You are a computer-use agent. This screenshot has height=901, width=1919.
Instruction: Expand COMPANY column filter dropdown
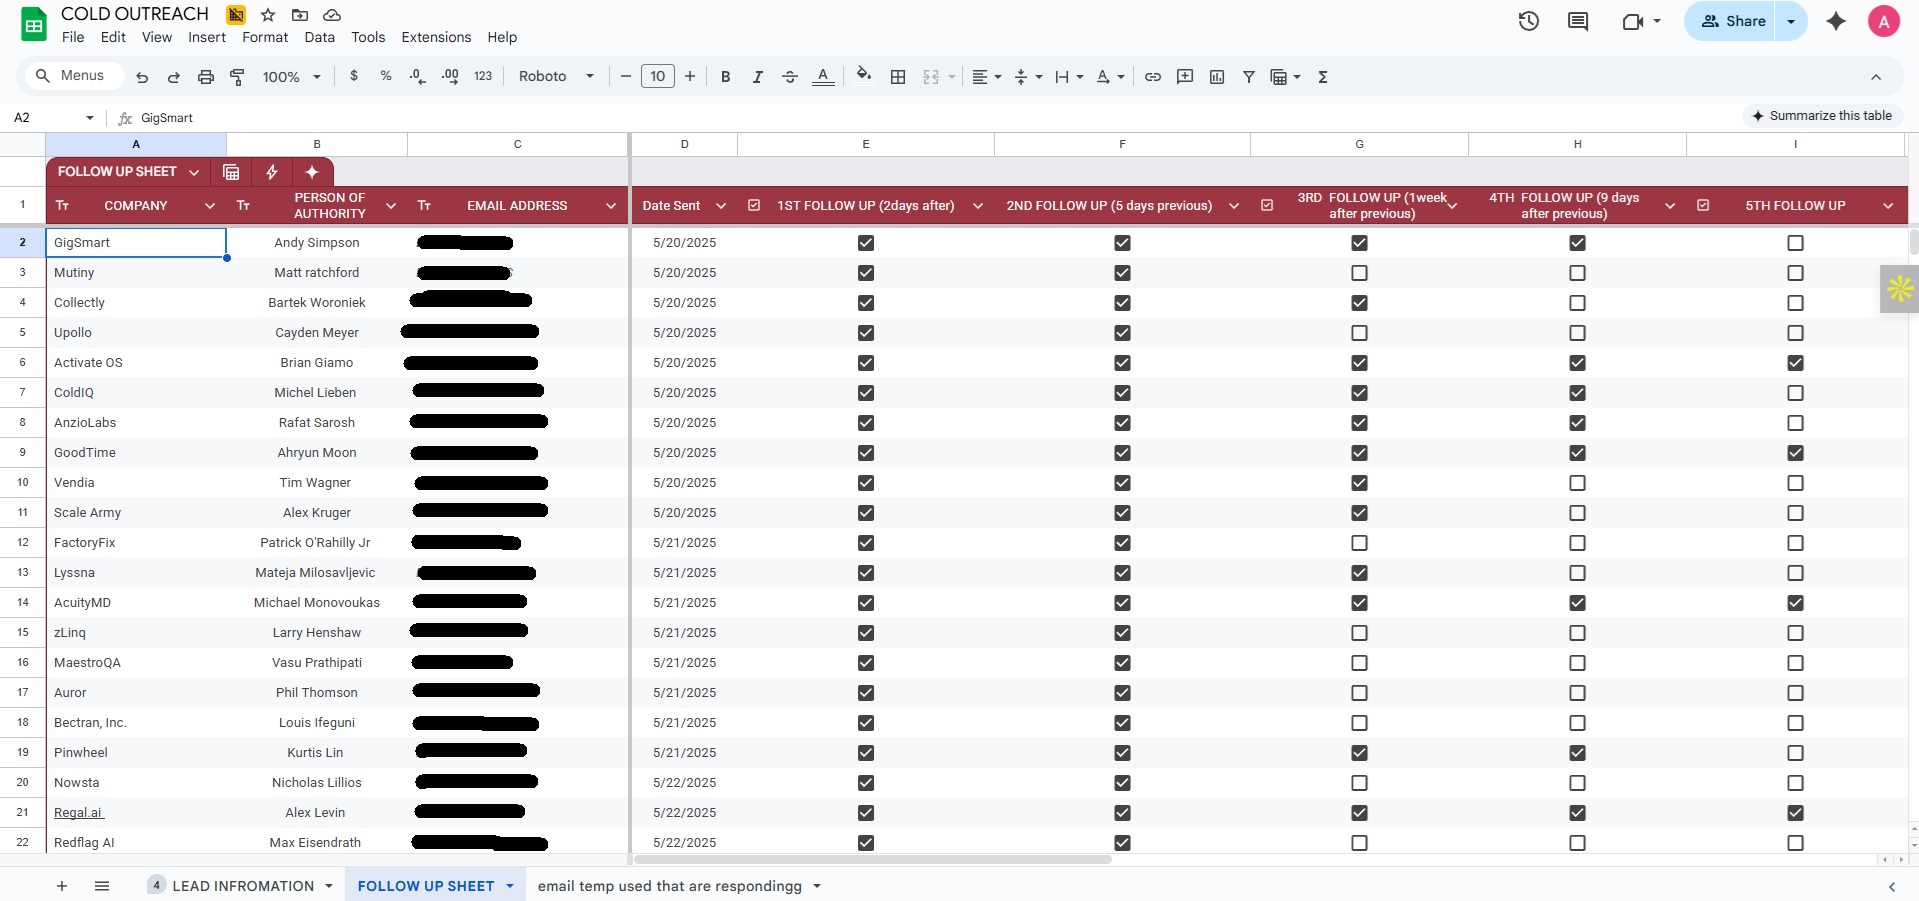coord(210,206)
